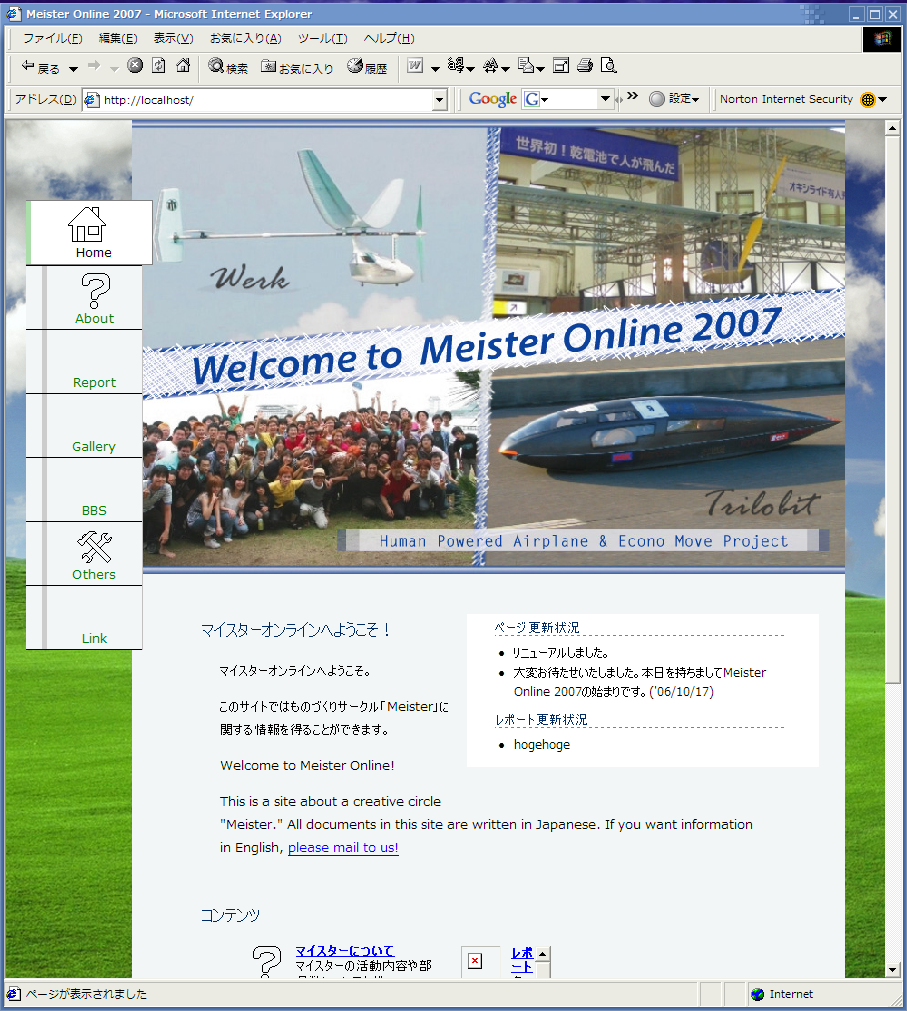Open the Encoding dropdown arrow
The width and height of the screenshot is (907, 1011).
pos(471,69)
